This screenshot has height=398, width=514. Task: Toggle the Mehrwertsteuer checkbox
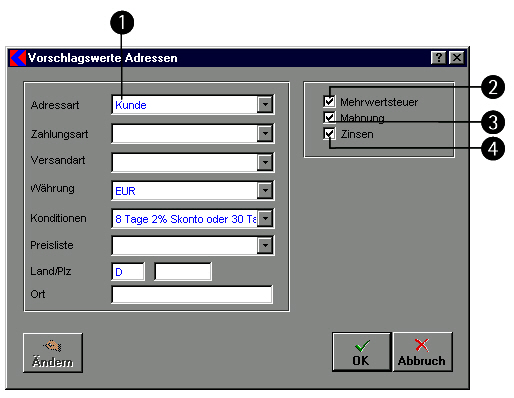coord(329,101)
